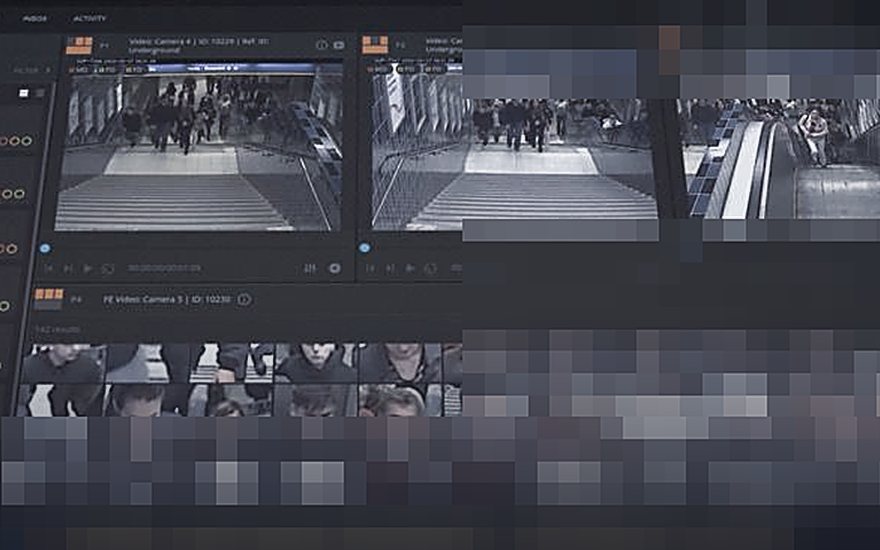Select the gray square view option in sidebar
The width and height of the screenshot is (880, 550).
click(x=39, y=93)
